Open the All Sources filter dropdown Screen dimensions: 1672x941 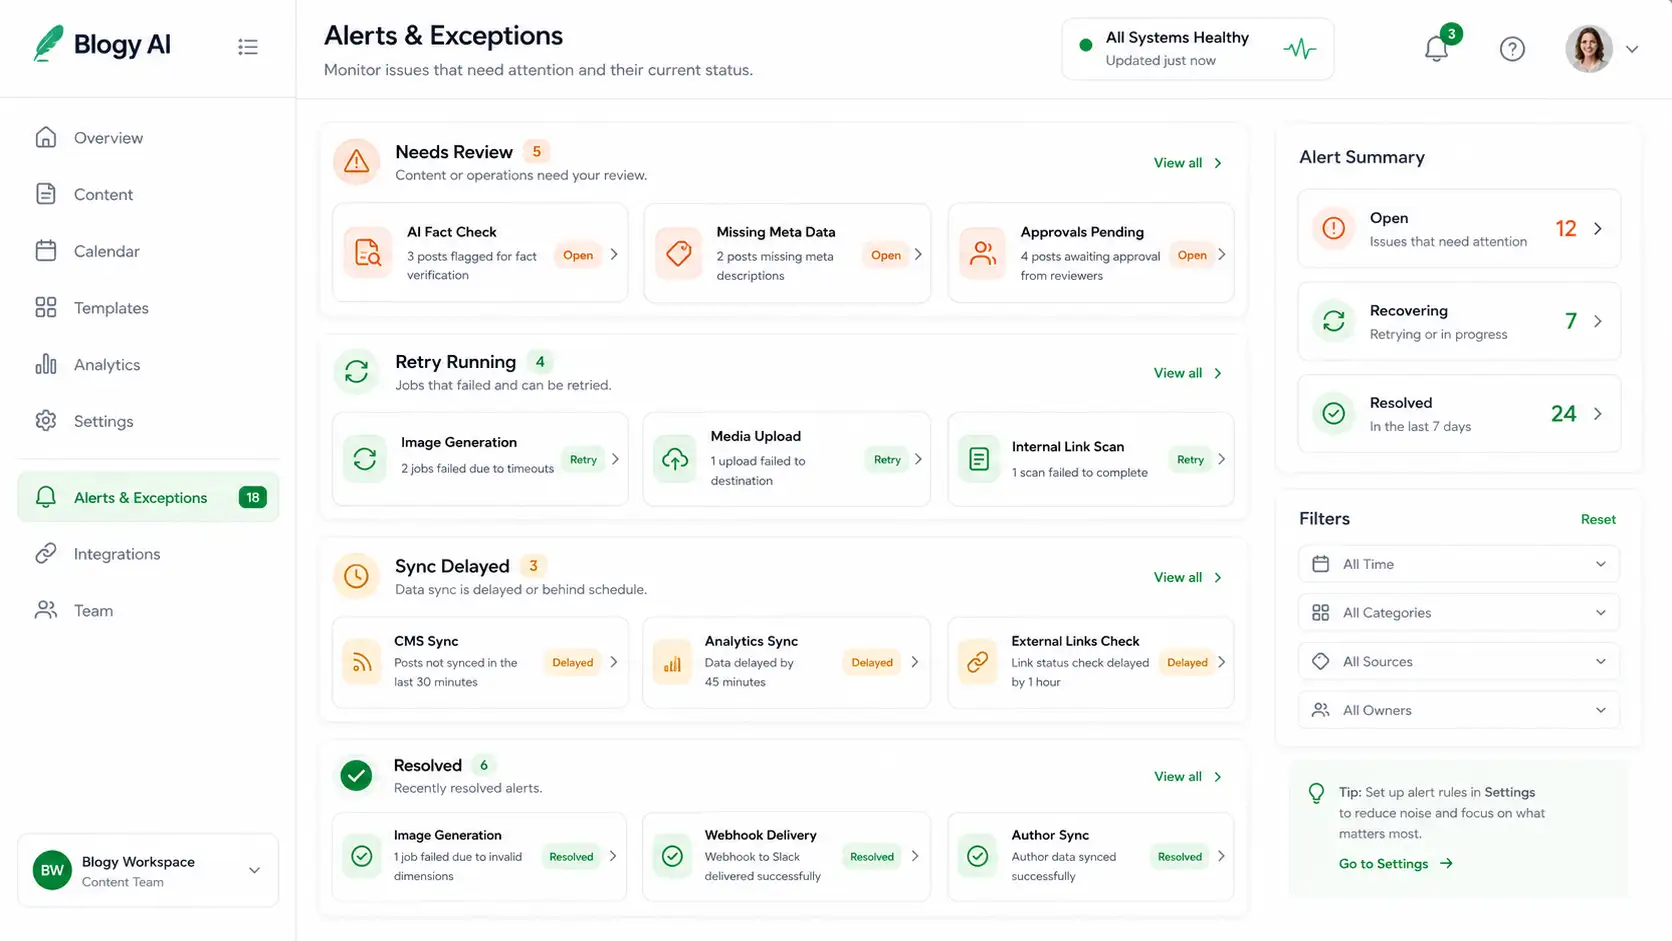click(x=1459, y=661)
